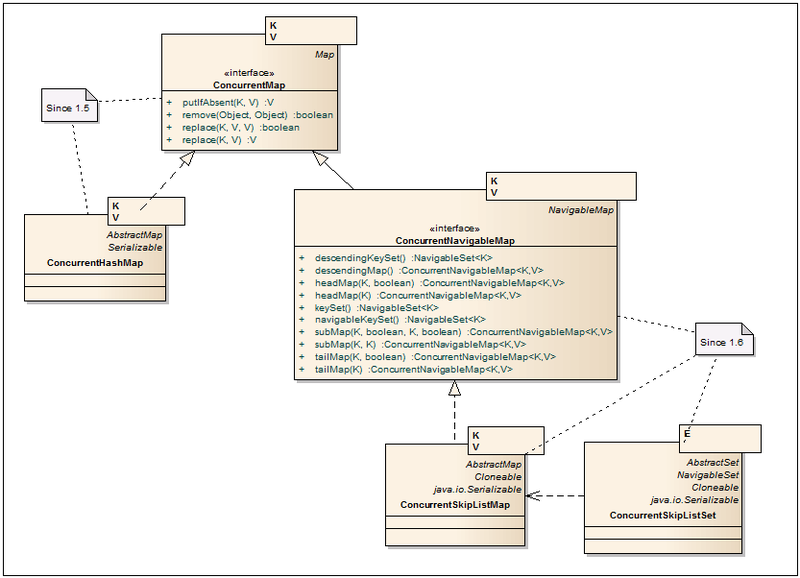
Task: Click the K V template box on ConcurrentMap
Action: tap(311, 31)
